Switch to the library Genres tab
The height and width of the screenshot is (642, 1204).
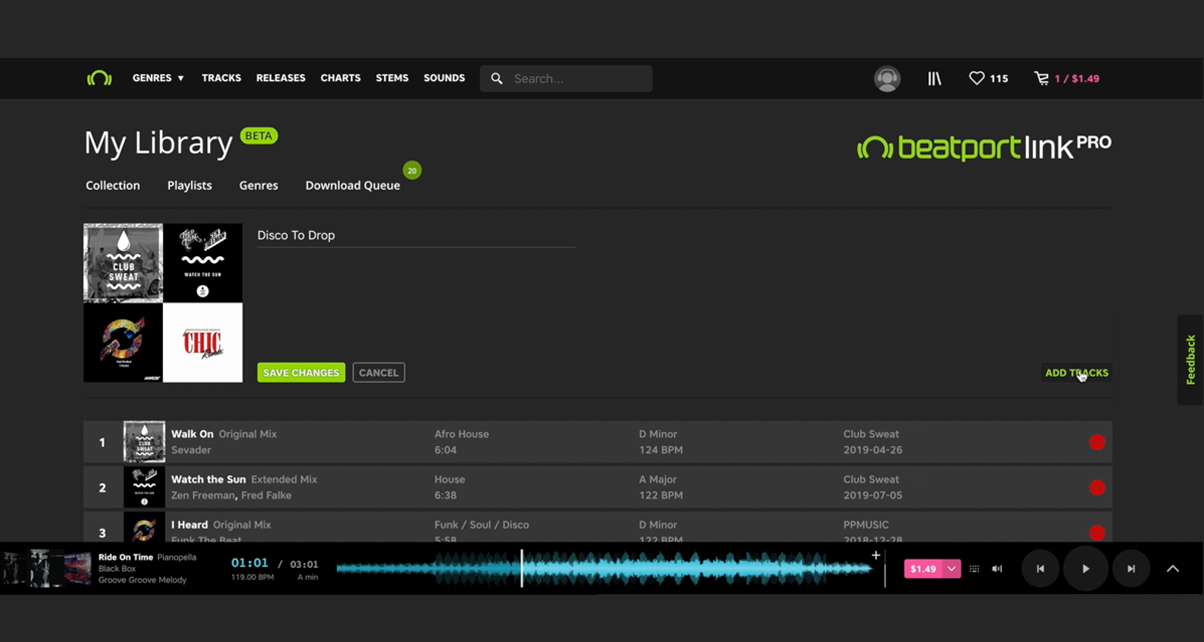pos(259,185)
